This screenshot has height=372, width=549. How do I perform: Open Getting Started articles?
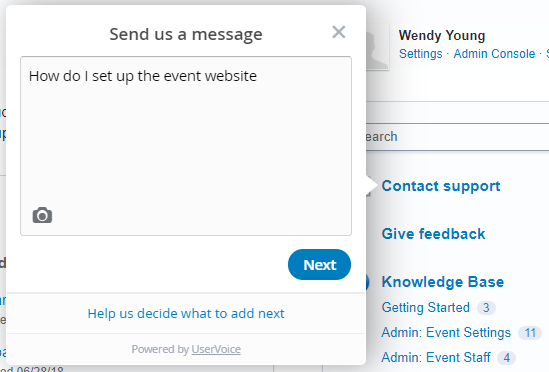[425, 308]
